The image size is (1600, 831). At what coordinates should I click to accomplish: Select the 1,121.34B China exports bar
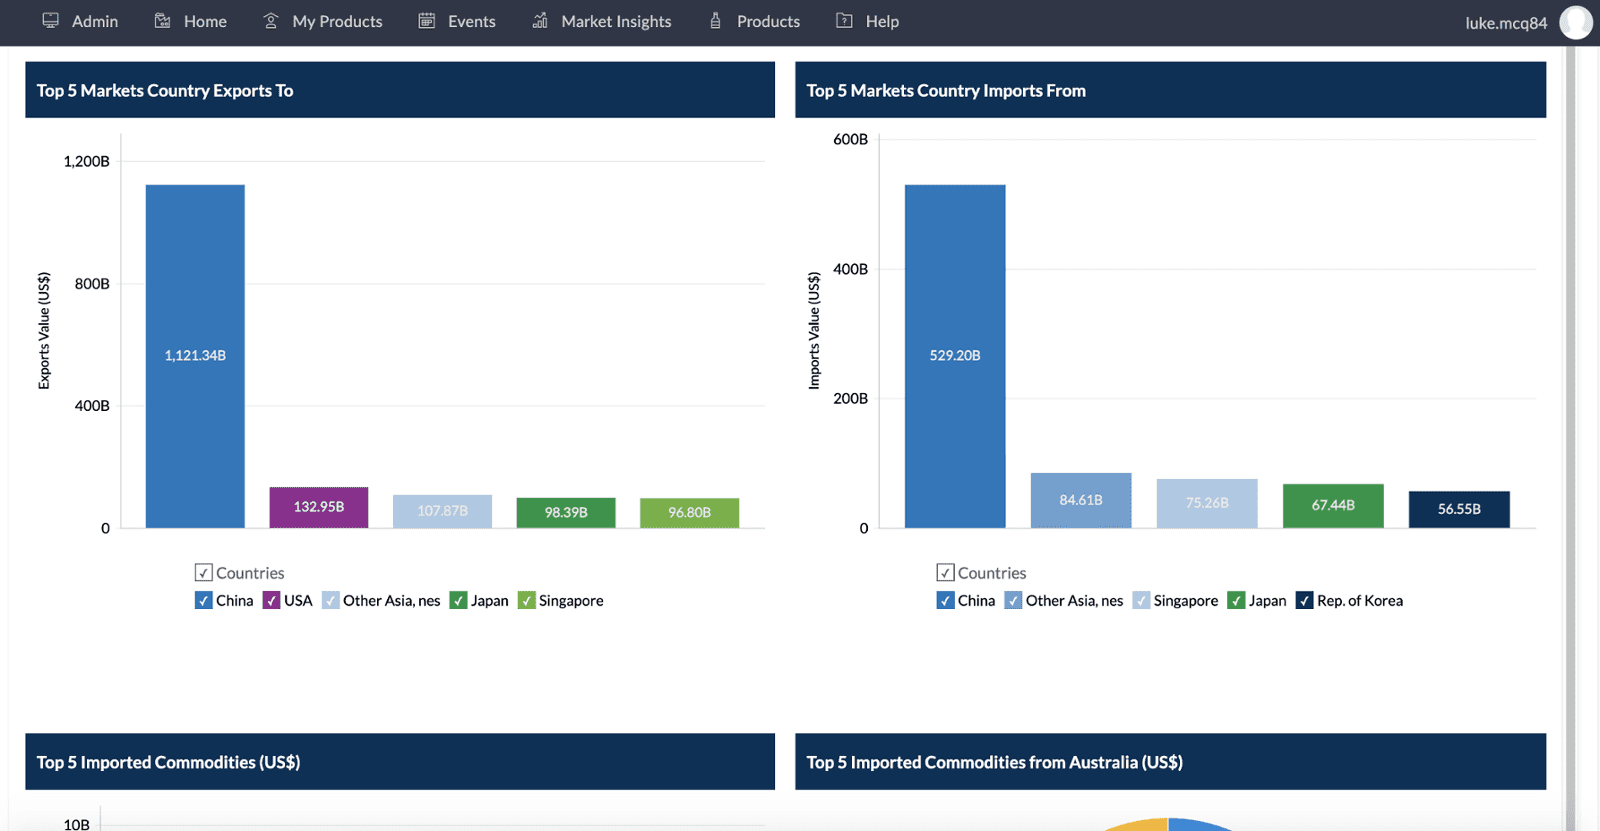195,356
